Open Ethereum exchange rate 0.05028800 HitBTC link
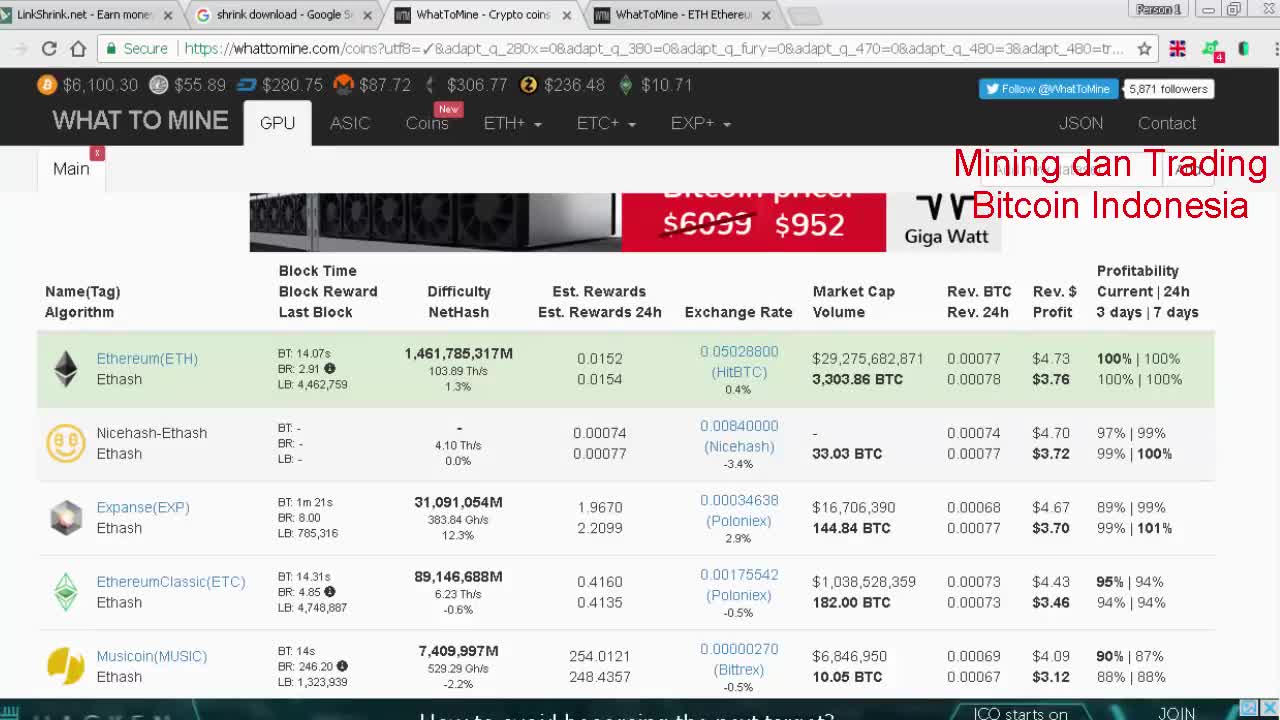 (x=739, y=361)
